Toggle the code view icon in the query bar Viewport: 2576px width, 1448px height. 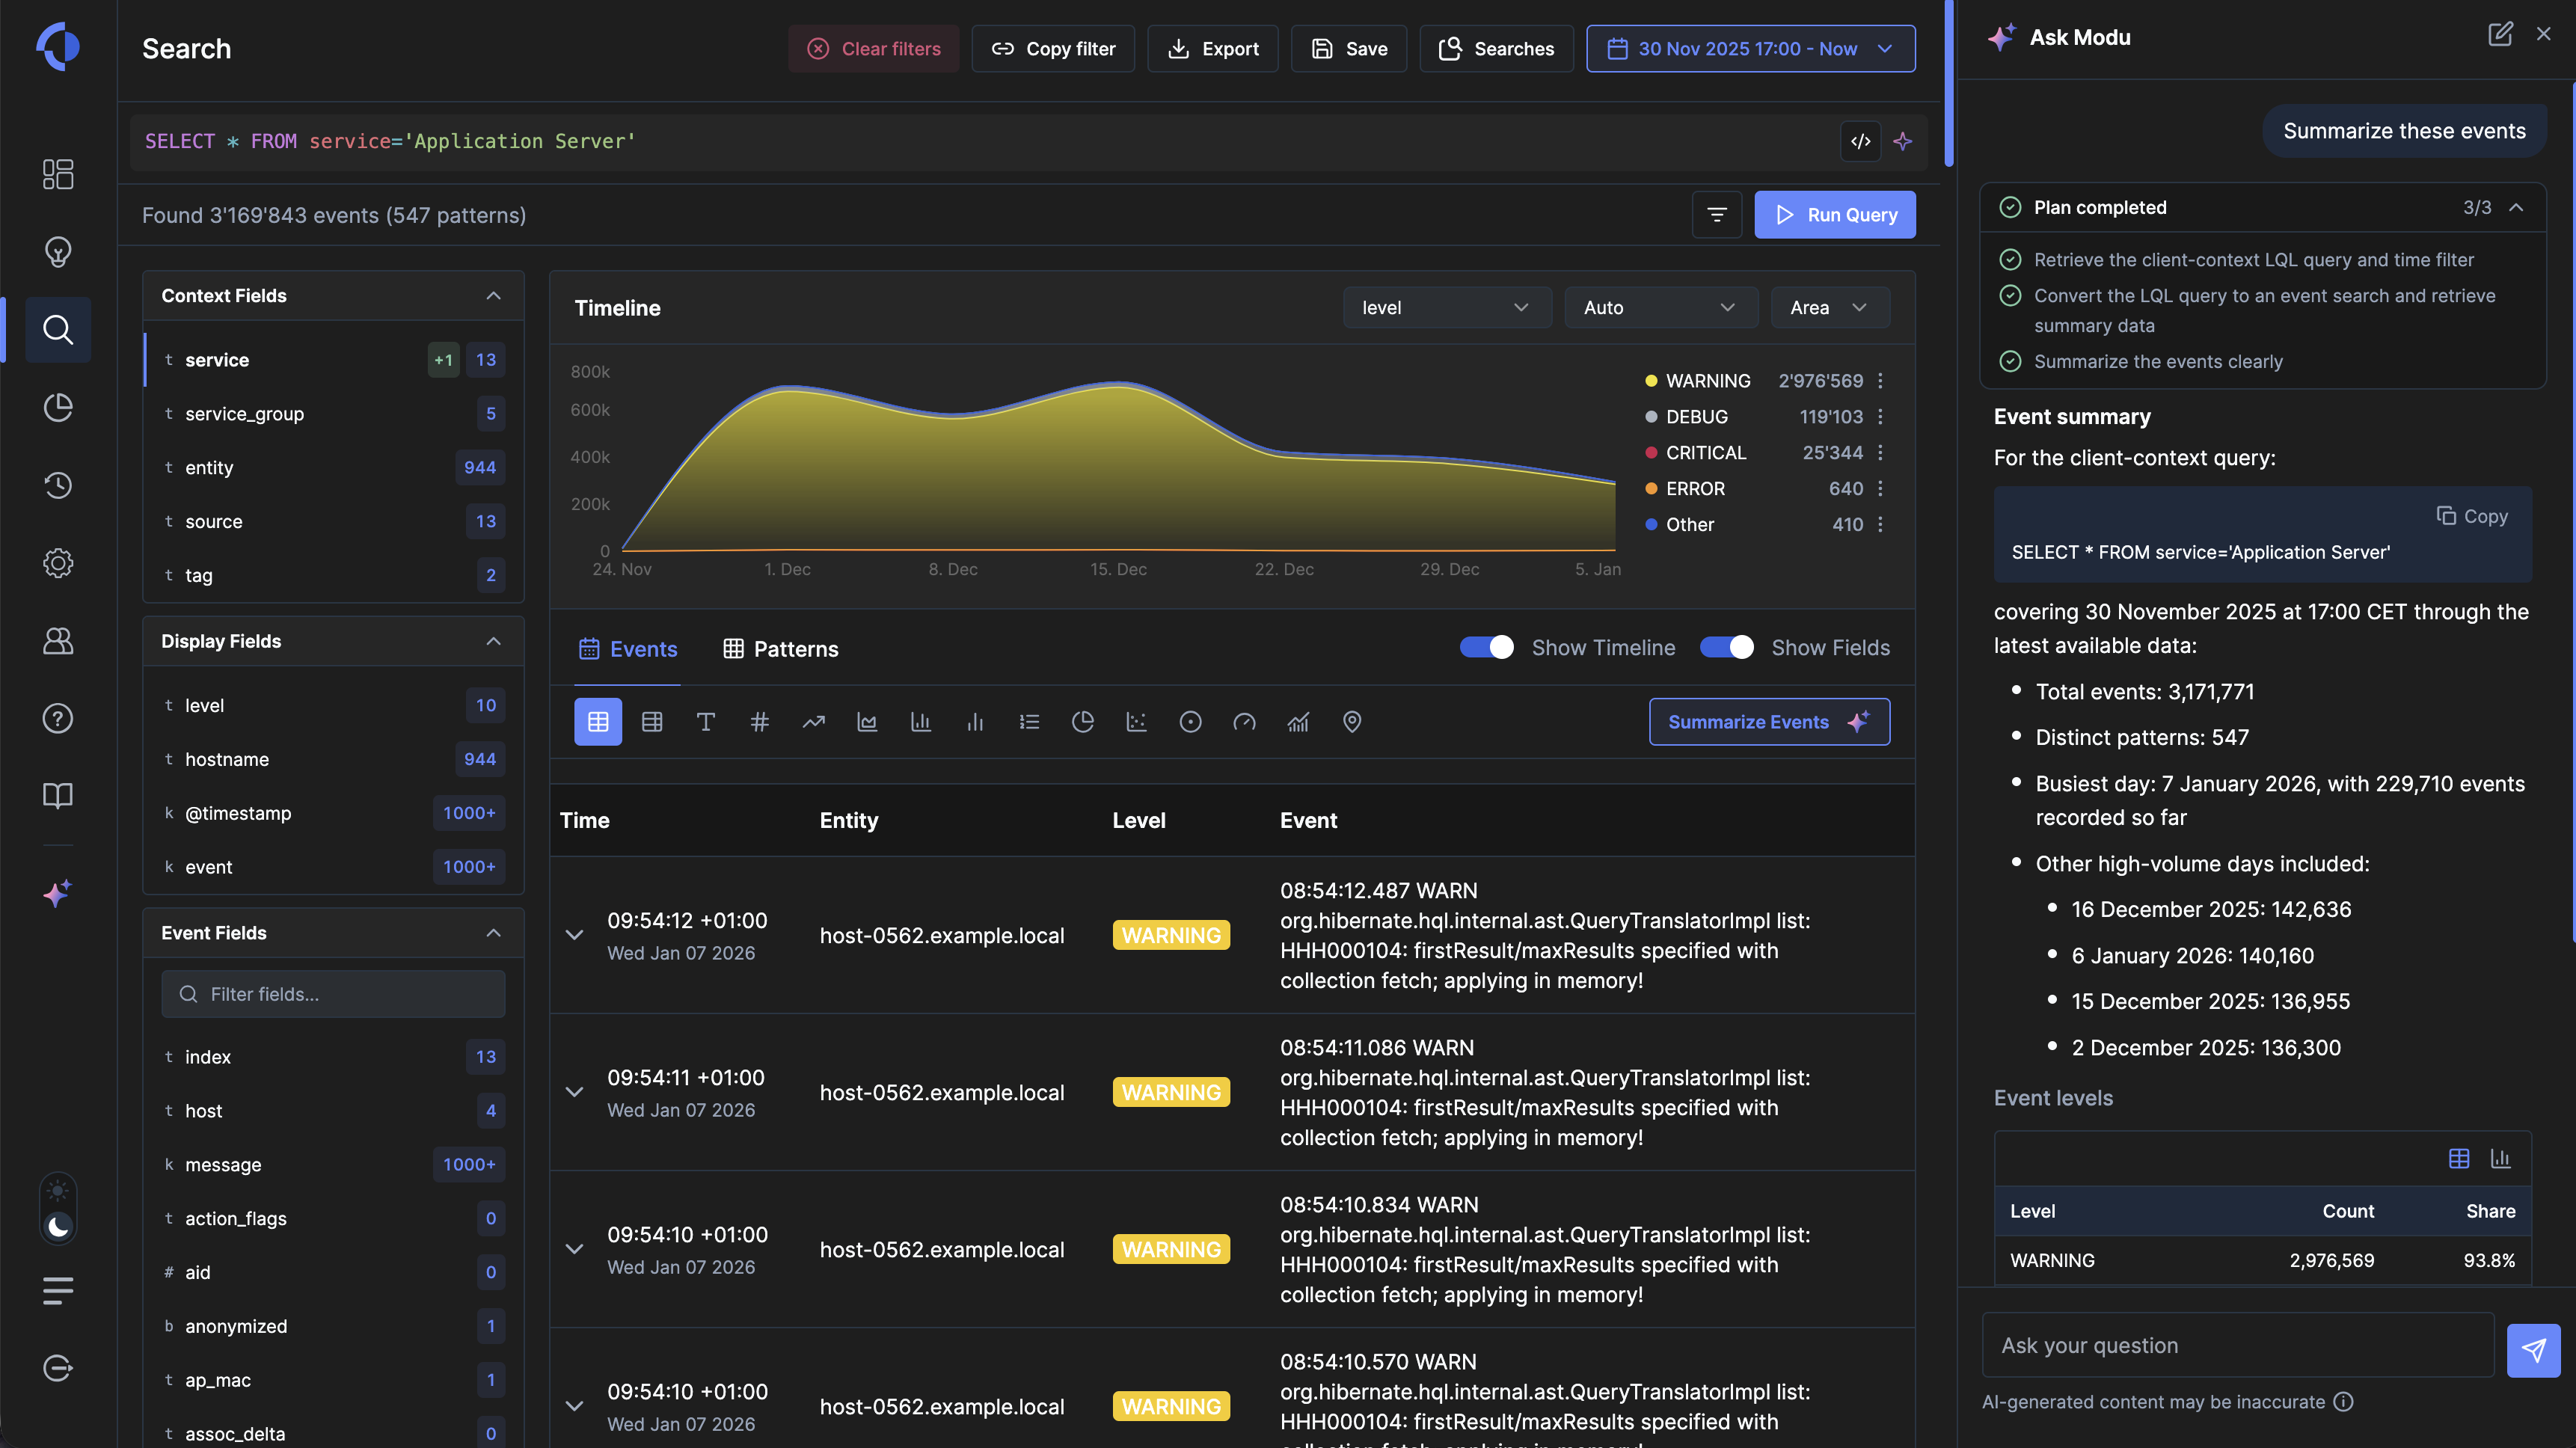pos(1860,141)
